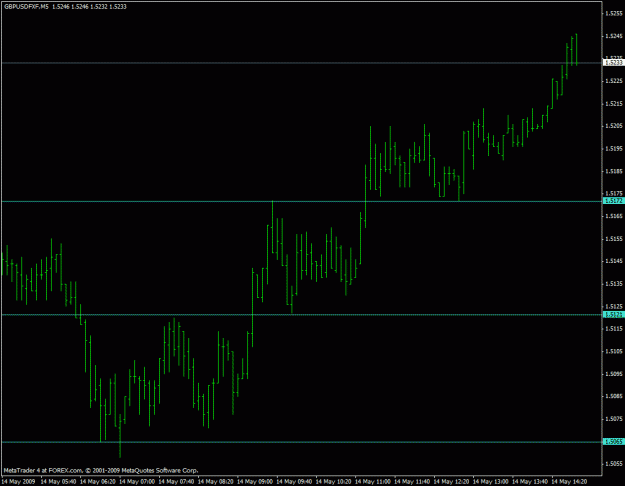Click the 14 May 13:40 time label

530,482
